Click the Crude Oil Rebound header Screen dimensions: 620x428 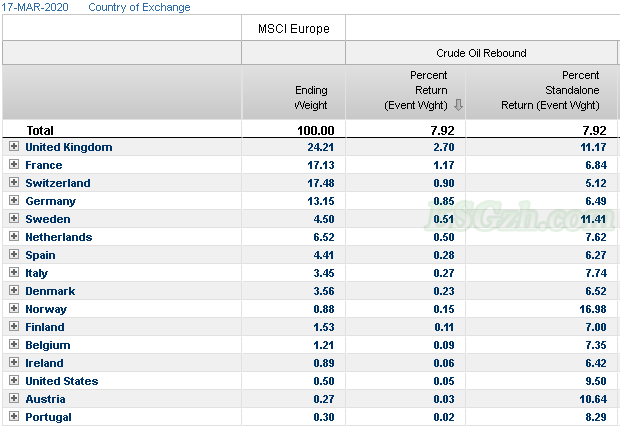[481, 53]
